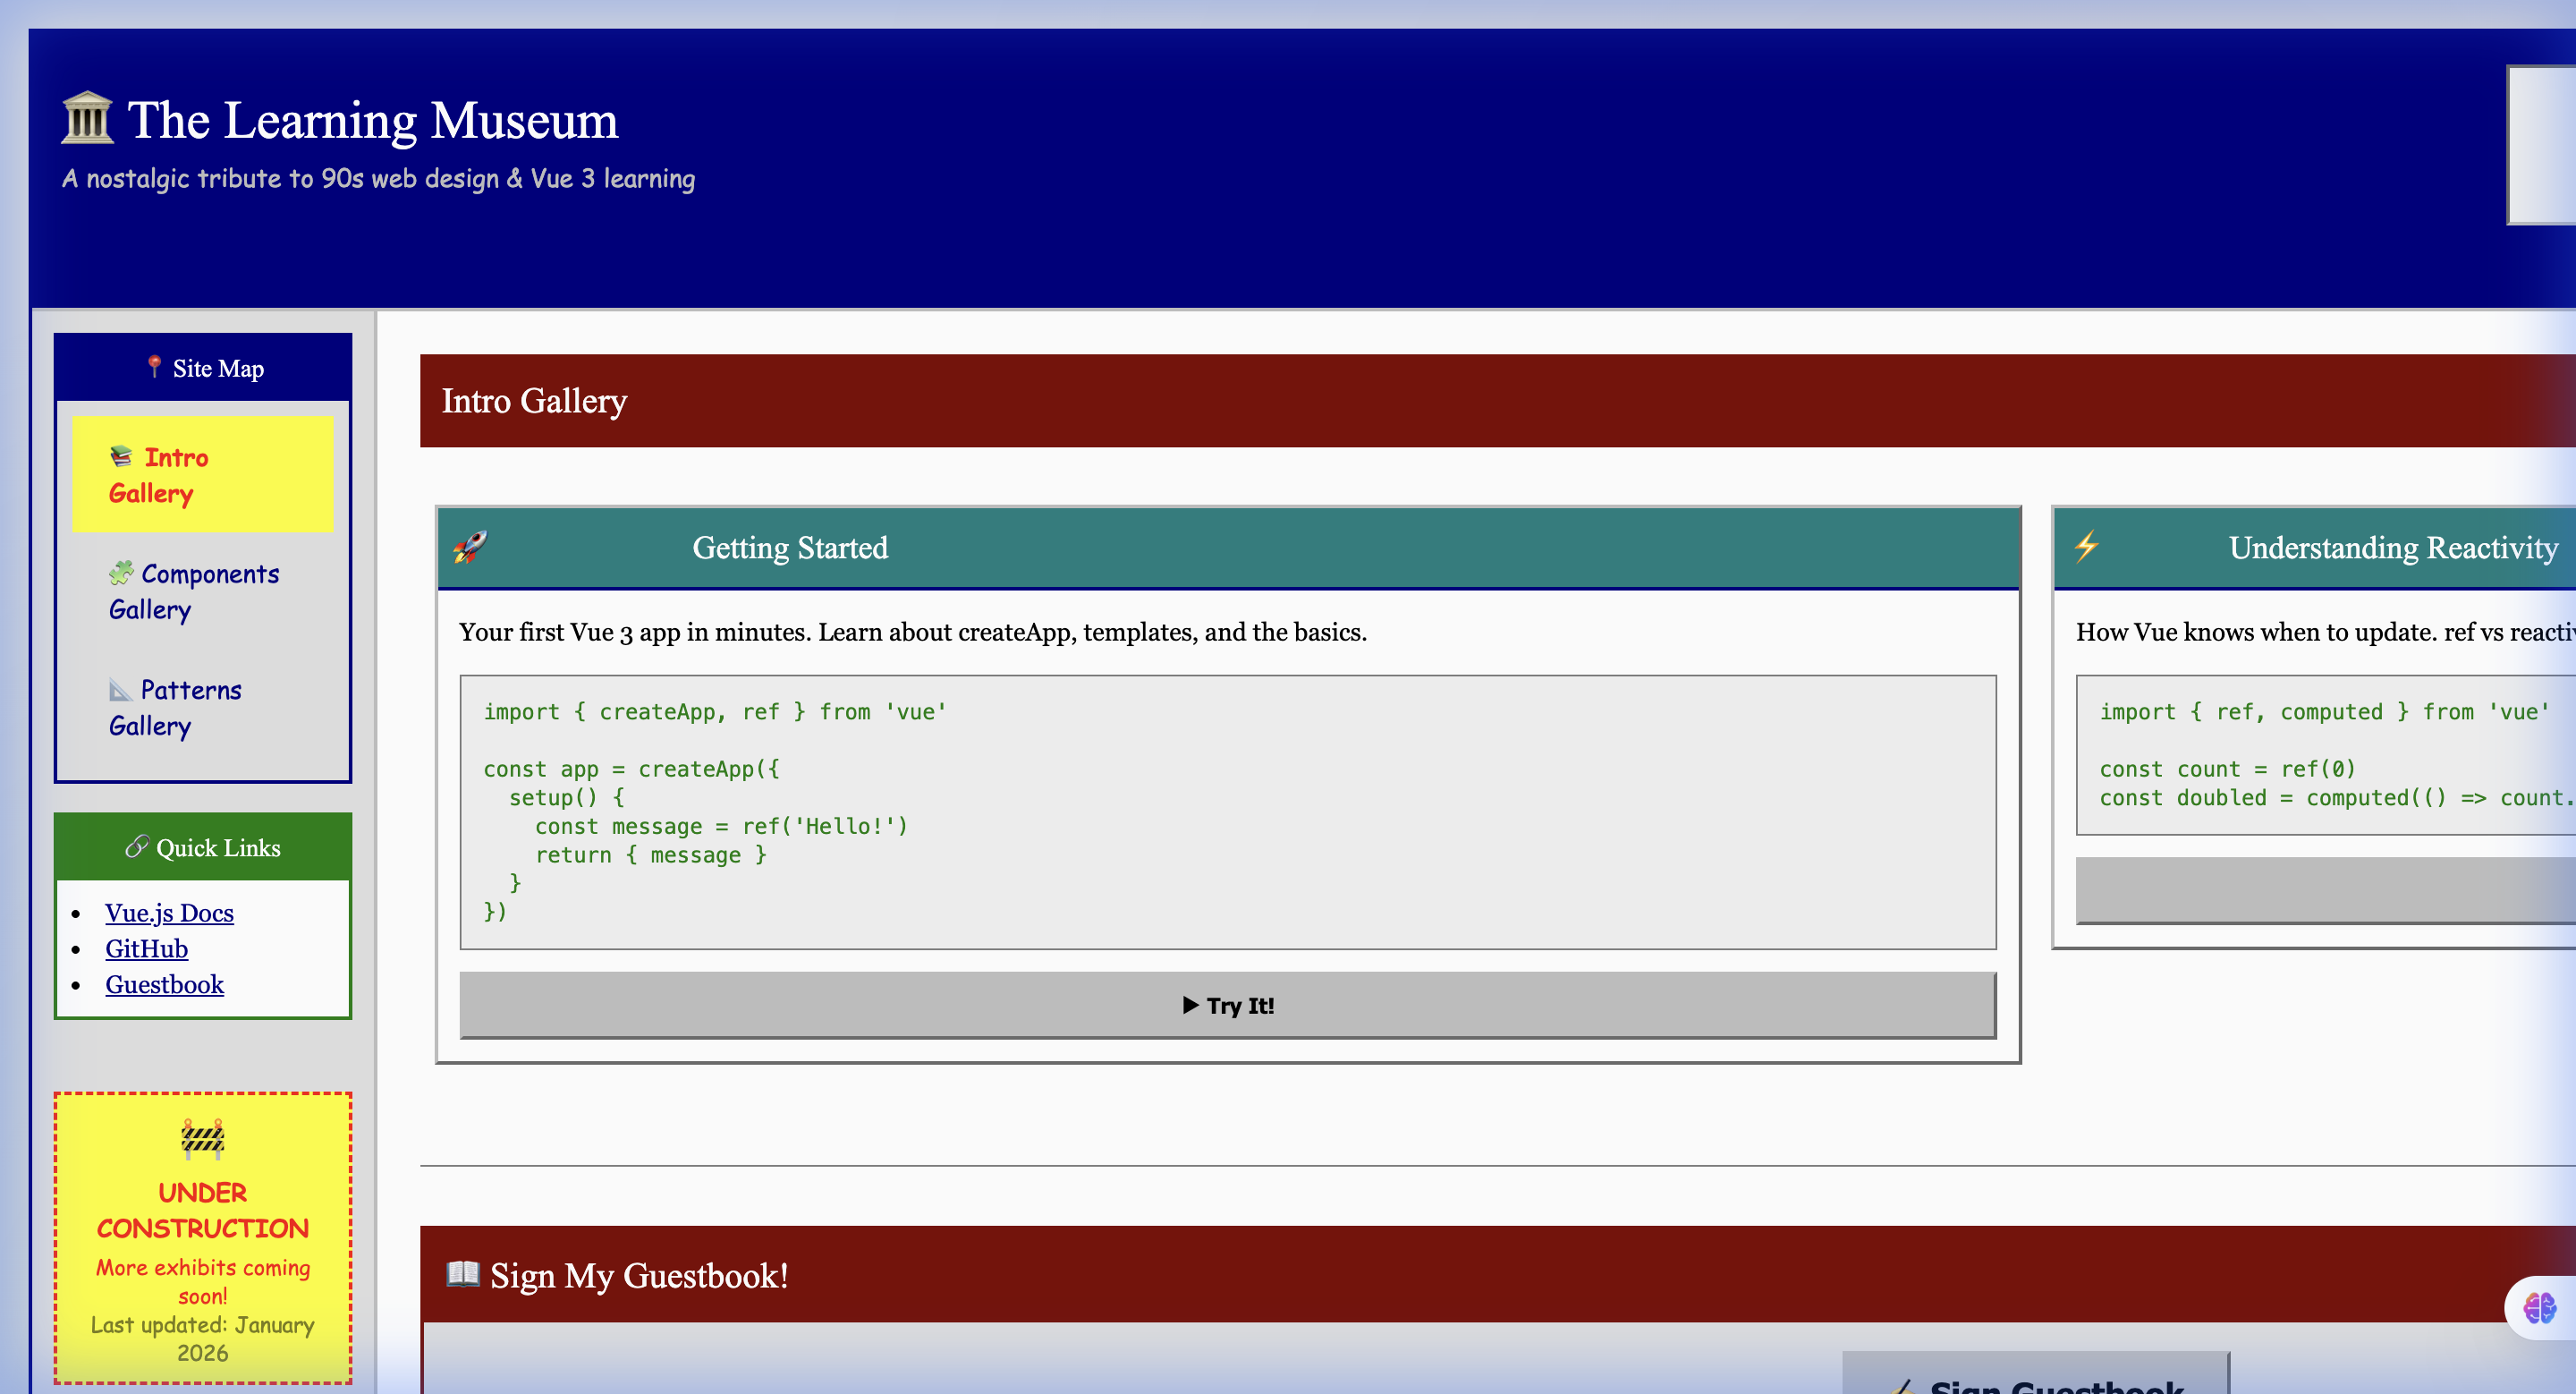Click the museum building icon in header

tap(87, 119)
